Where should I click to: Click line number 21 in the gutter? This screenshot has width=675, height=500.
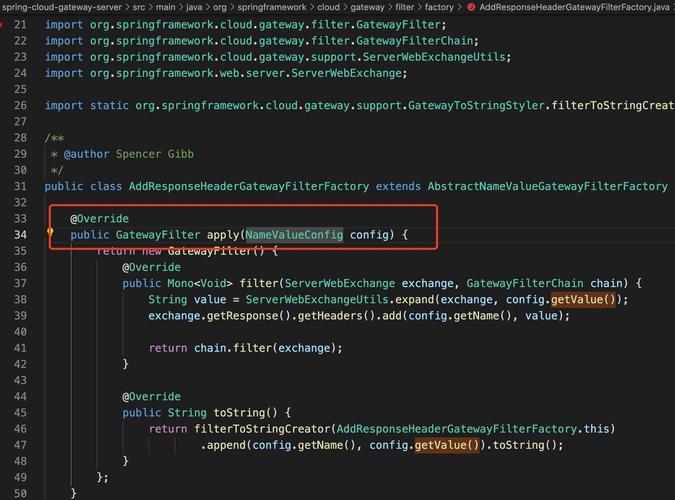(x=20, y=25)
